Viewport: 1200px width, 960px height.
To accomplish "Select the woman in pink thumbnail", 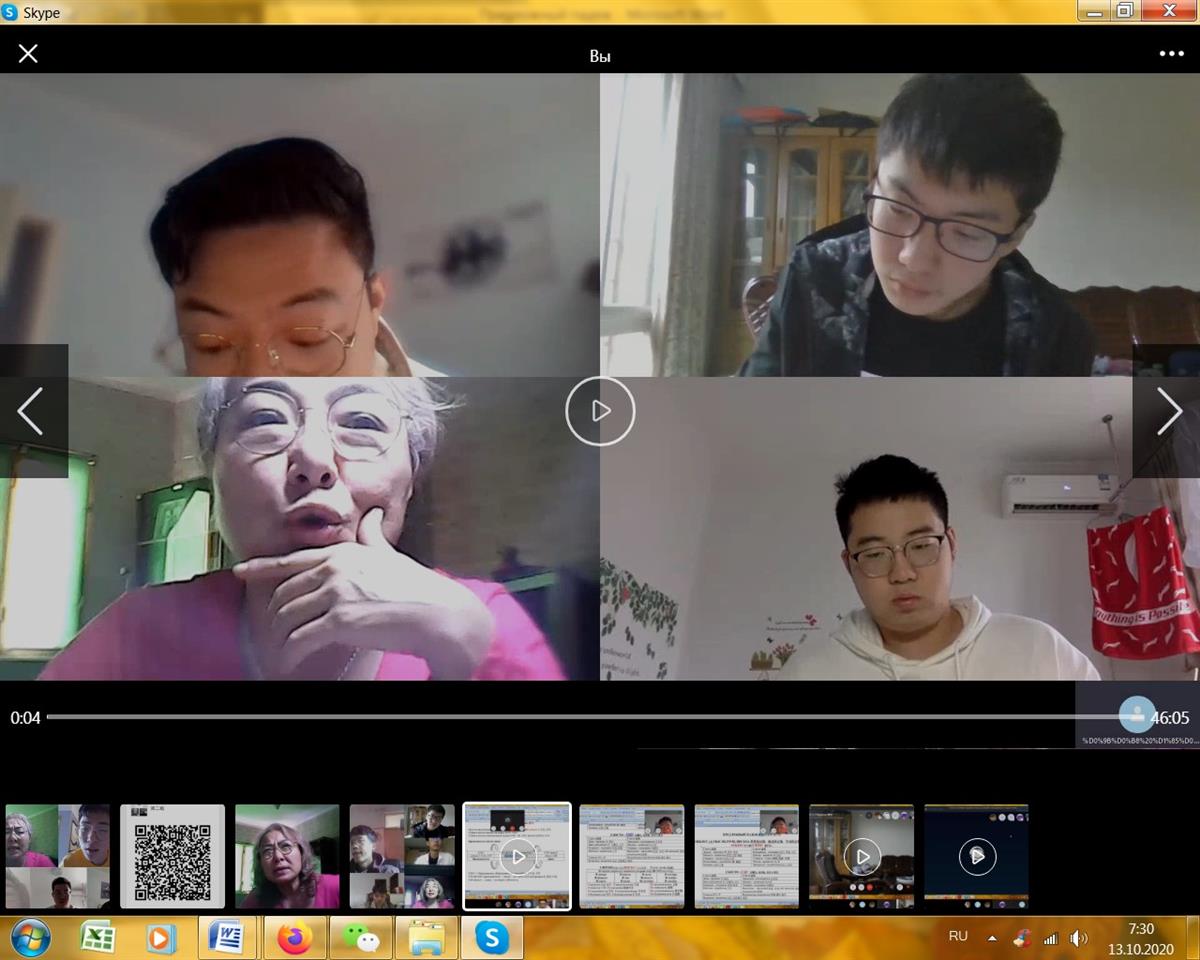I will [x=287, y=856].
